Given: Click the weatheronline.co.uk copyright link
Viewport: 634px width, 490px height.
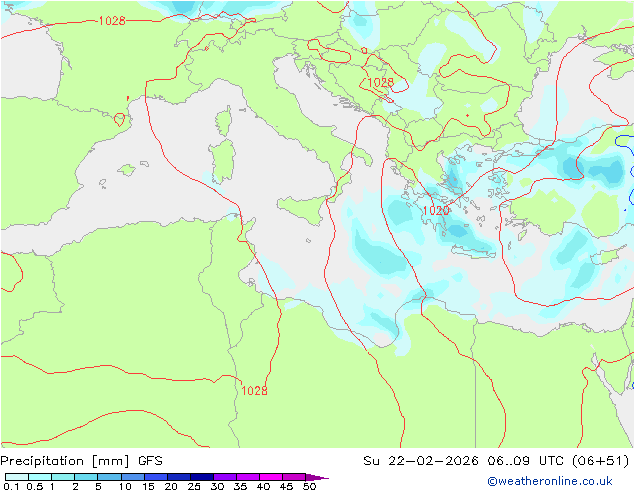Looking at the screenshot, I should (550, 481).
